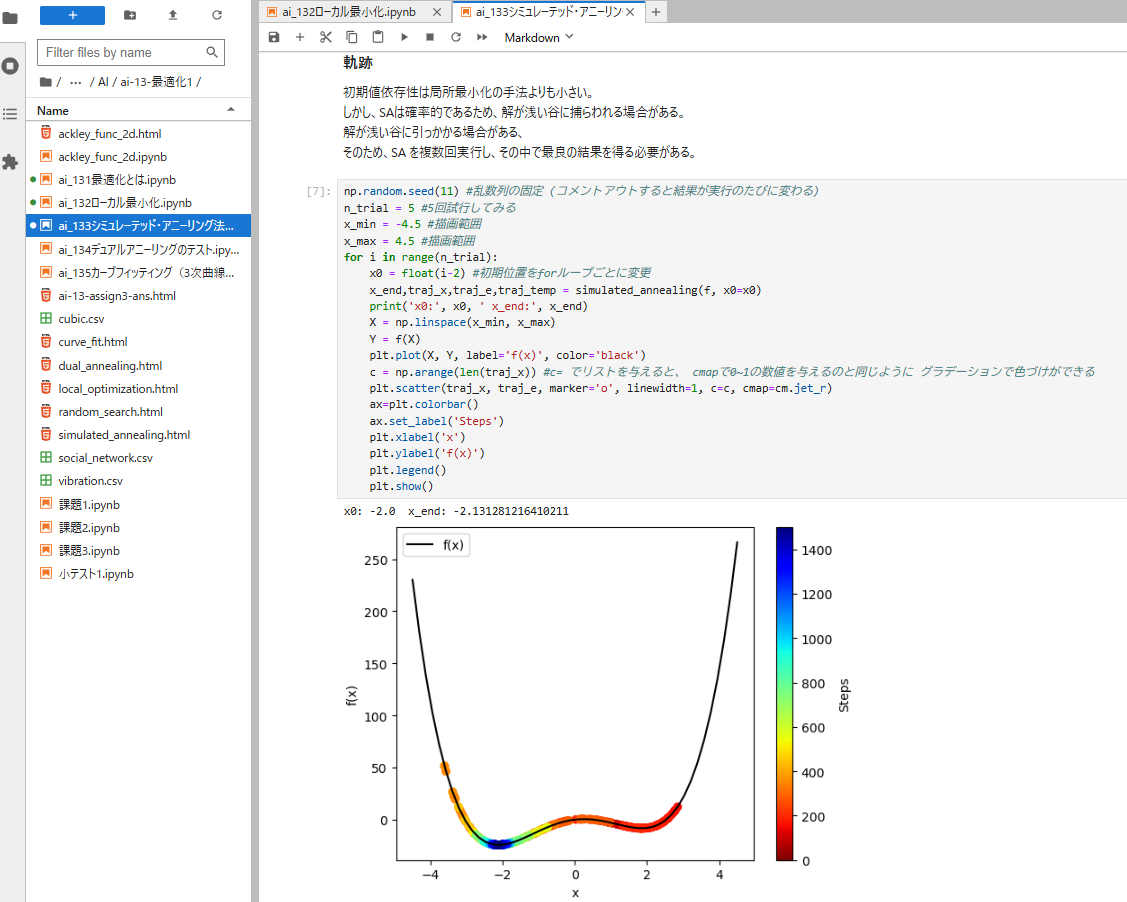Open the extension manager puzzle icon

click(10, 162)
